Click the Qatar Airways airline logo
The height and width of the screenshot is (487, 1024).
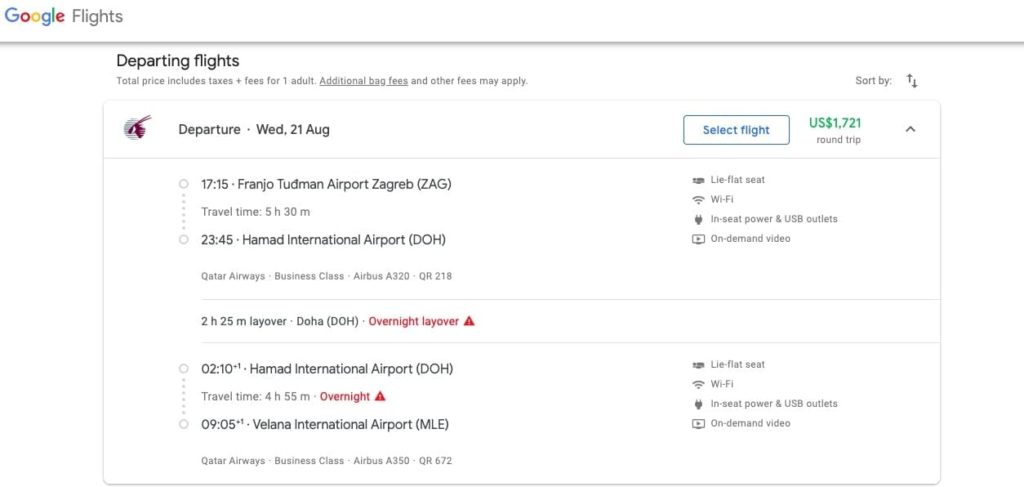tap(137, 128)
